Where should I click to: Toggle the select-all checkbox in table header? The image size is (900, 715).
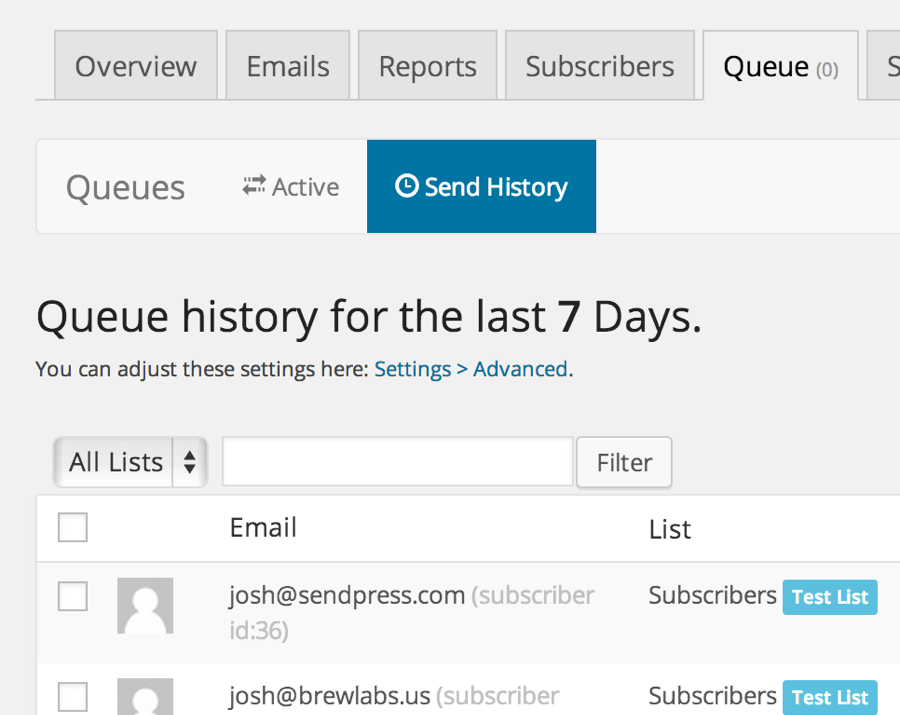click(x=73, y=527)
